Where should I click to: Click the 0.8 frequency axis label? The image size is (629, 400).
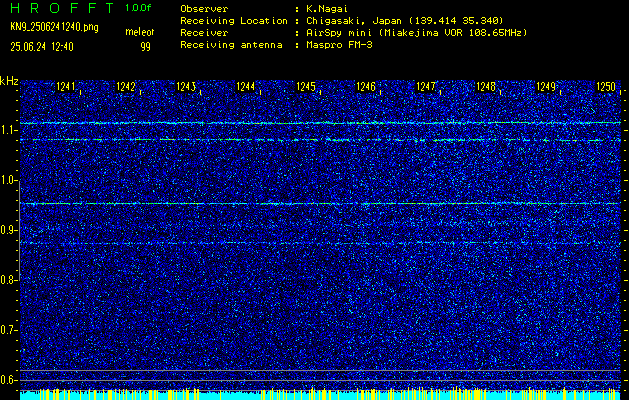pos(7,280)
